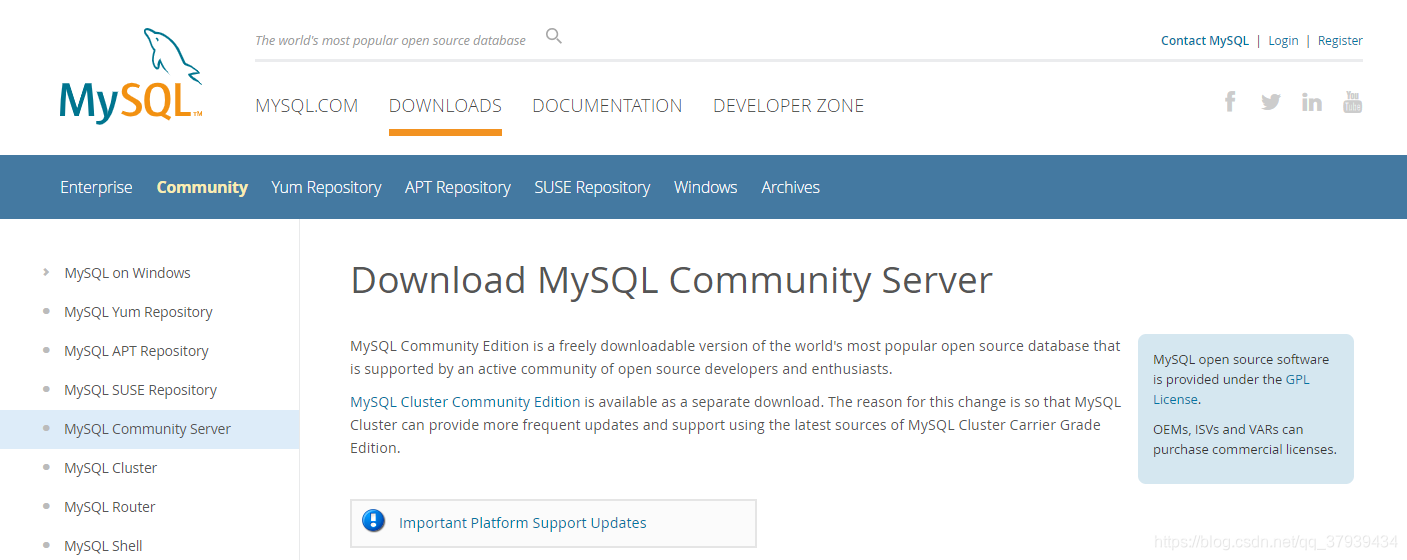This screenshot has height=560, width=1407.
Task: Open MySQL Facebook page icon
Action: tap(1230, 101)
